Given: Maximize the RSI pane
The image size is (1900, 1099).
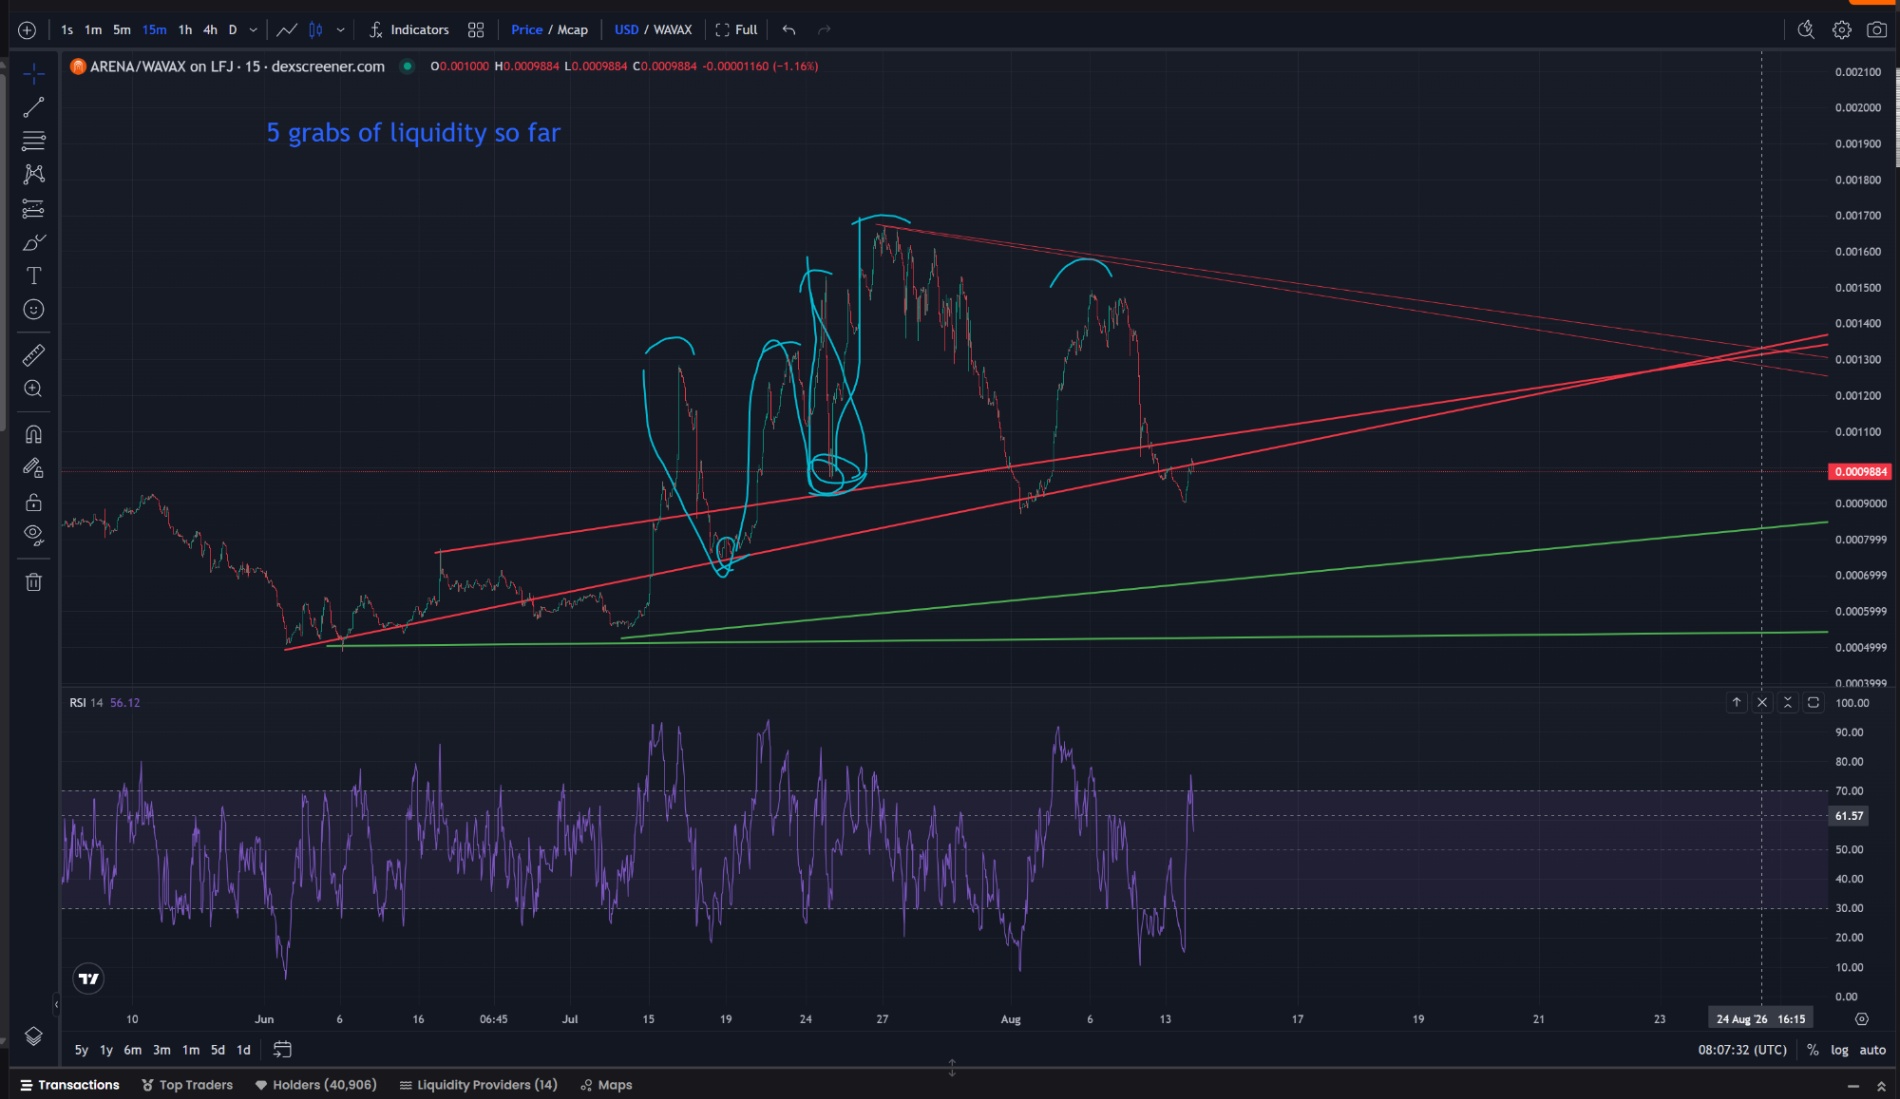Looking at the screenshot, I should coord(1813,703).
